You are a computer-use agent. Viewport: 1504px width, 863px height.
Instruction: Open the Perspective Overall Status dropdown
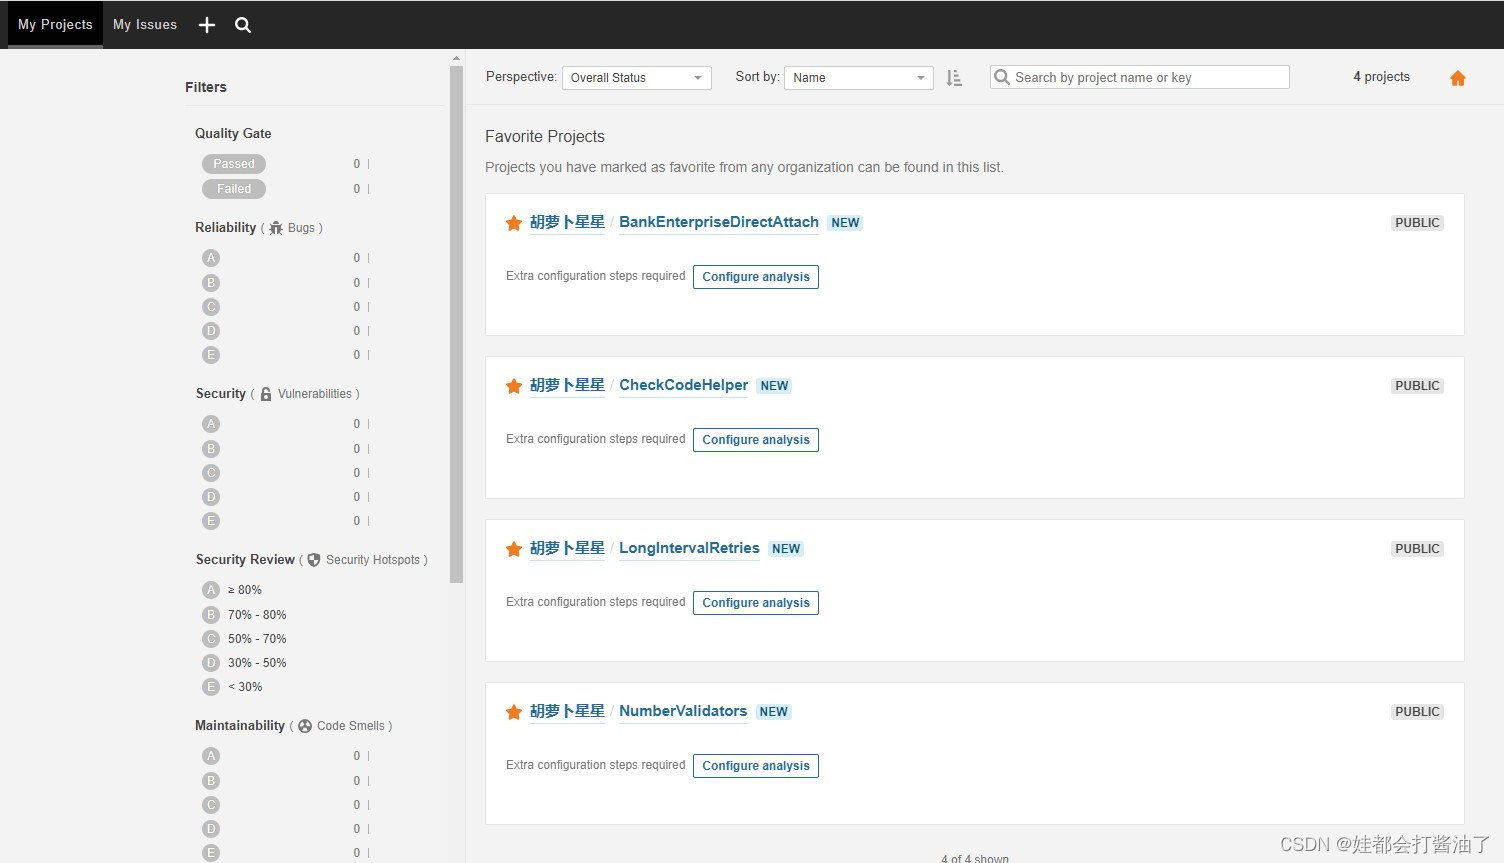(x=637, y=78)
